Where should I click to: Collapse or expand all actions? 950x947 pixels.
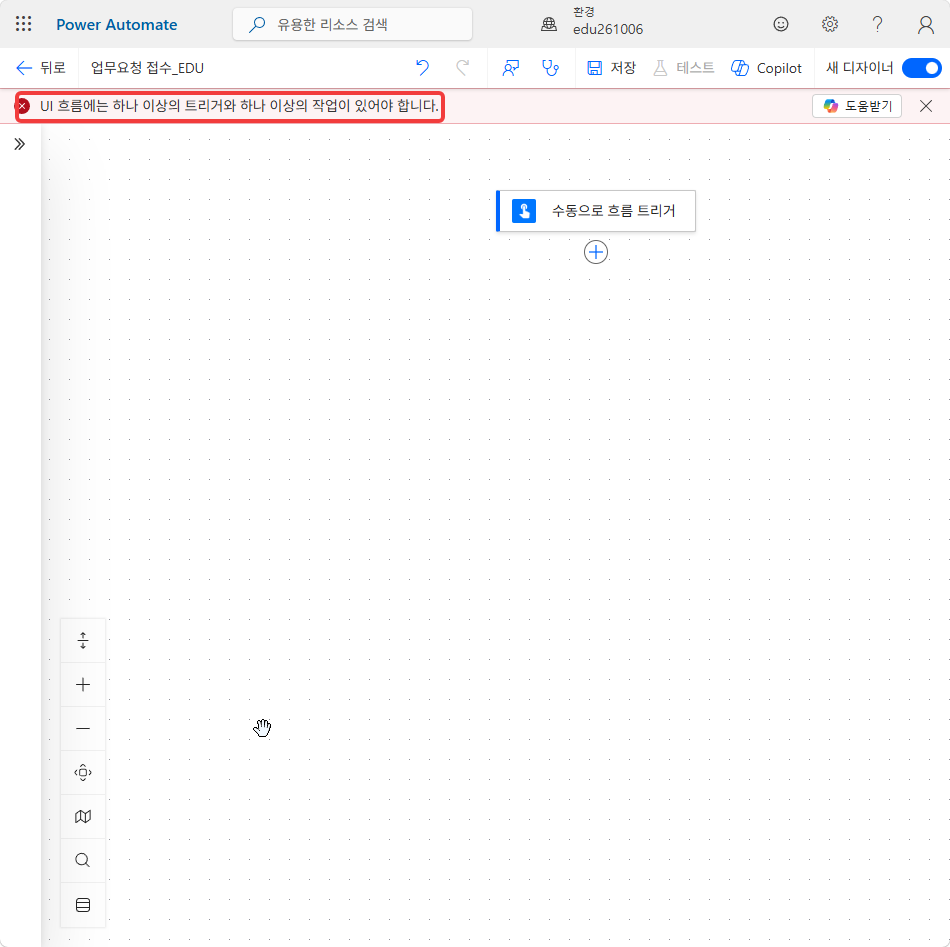(83, 640)
